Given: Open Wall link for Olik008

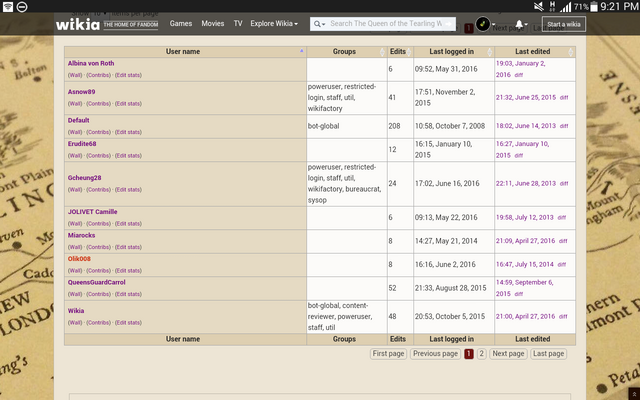Looking at the screenshot, I should pyautogui.click(x=75, y=271).
